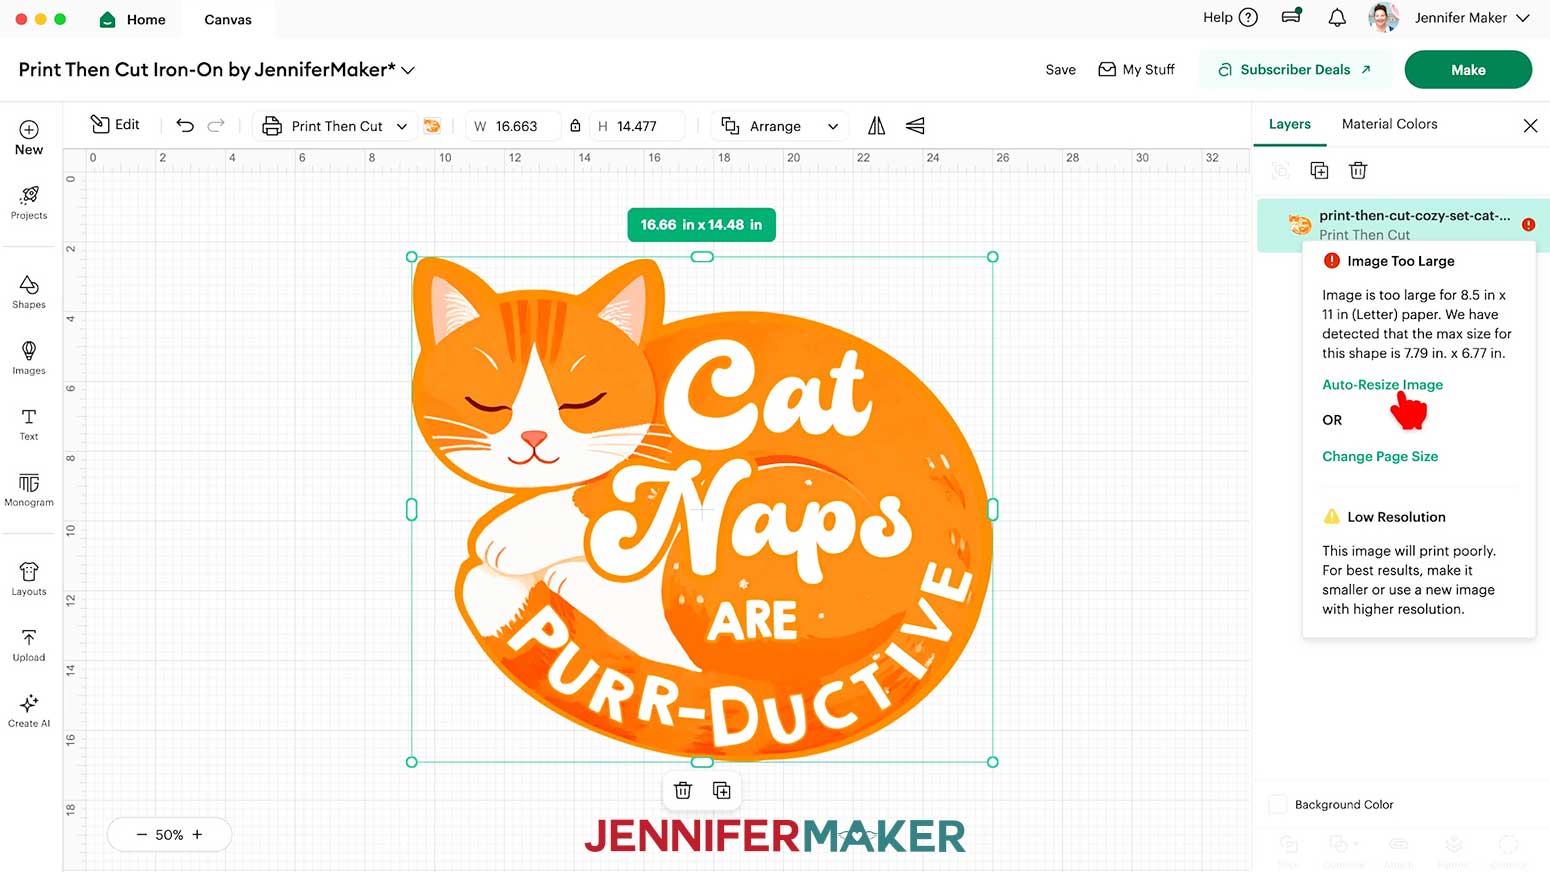Select the print-then-cut-cozy-set-cat layer
1550x872 pixels.
pos(1403,225)
